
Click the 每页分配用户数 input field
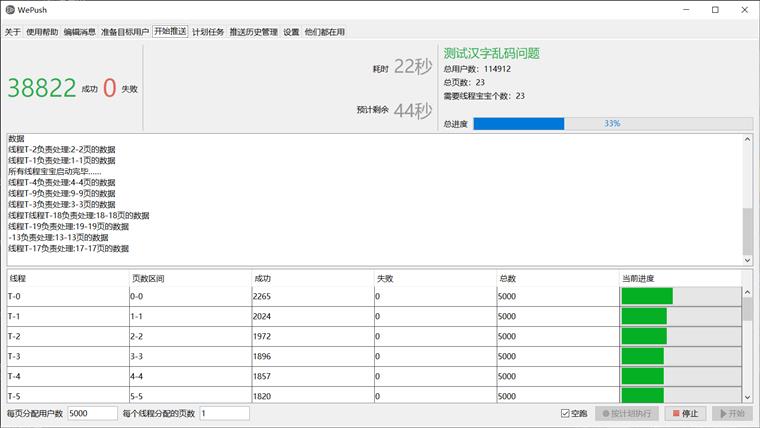[92, 413]
